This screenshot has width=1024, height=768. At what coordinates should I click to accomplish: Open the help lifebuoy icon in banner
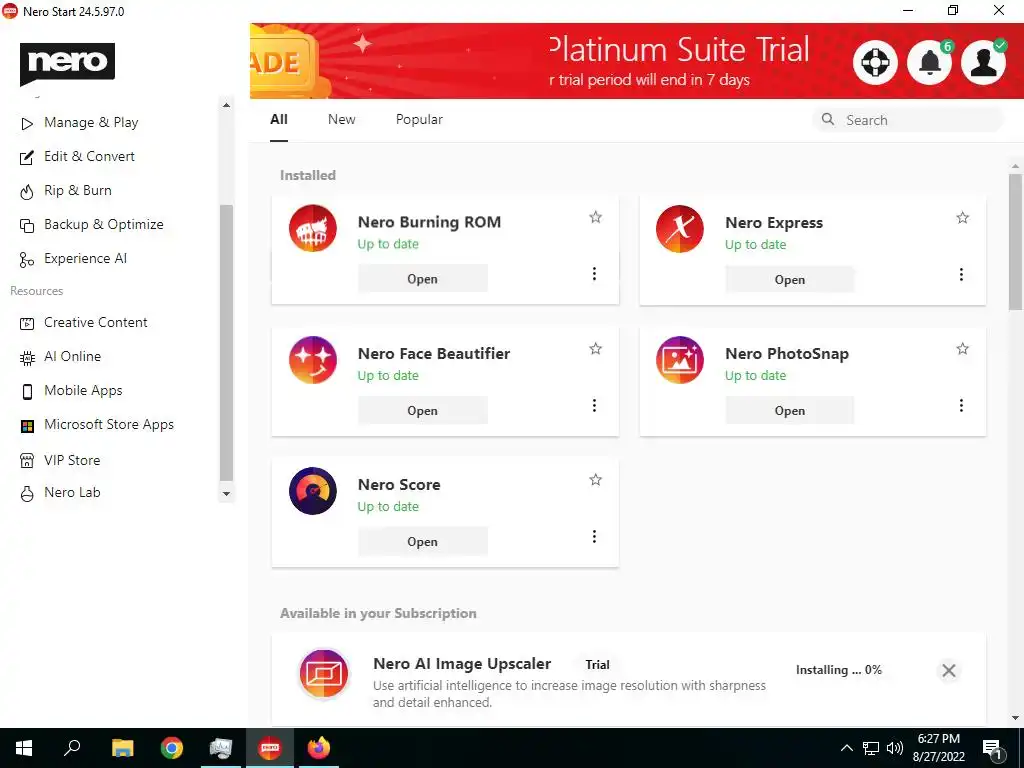875,63
